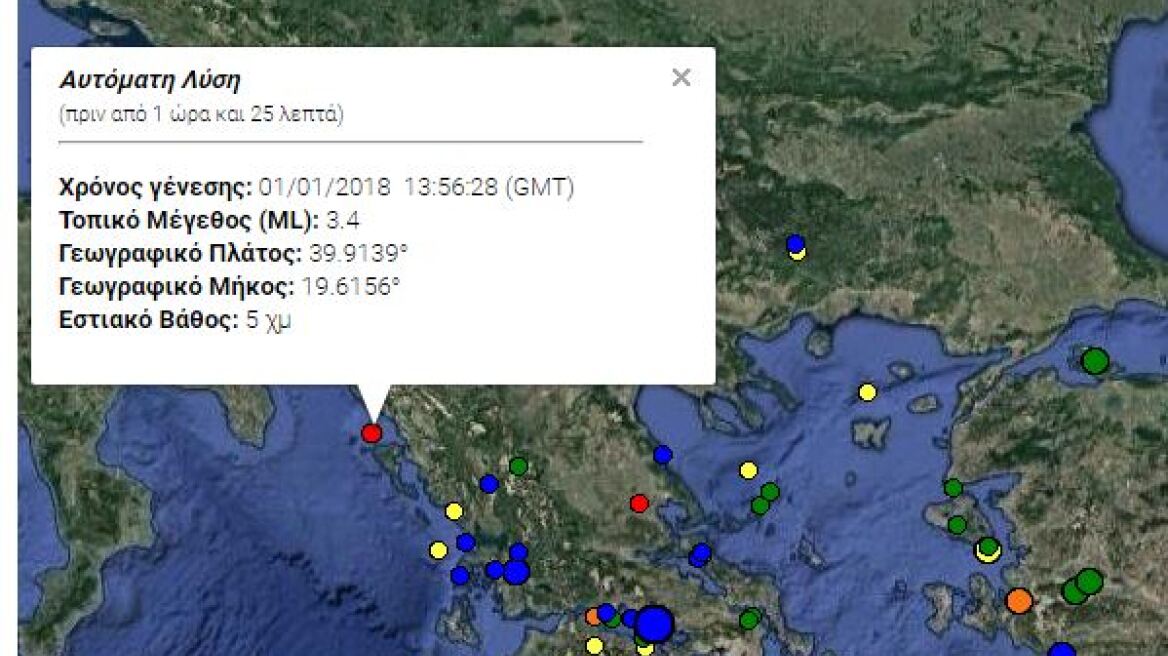Click the orange earthquake marker near the Turkish coast
This screenshot has width=1168, height=656.
[1019, 601]
